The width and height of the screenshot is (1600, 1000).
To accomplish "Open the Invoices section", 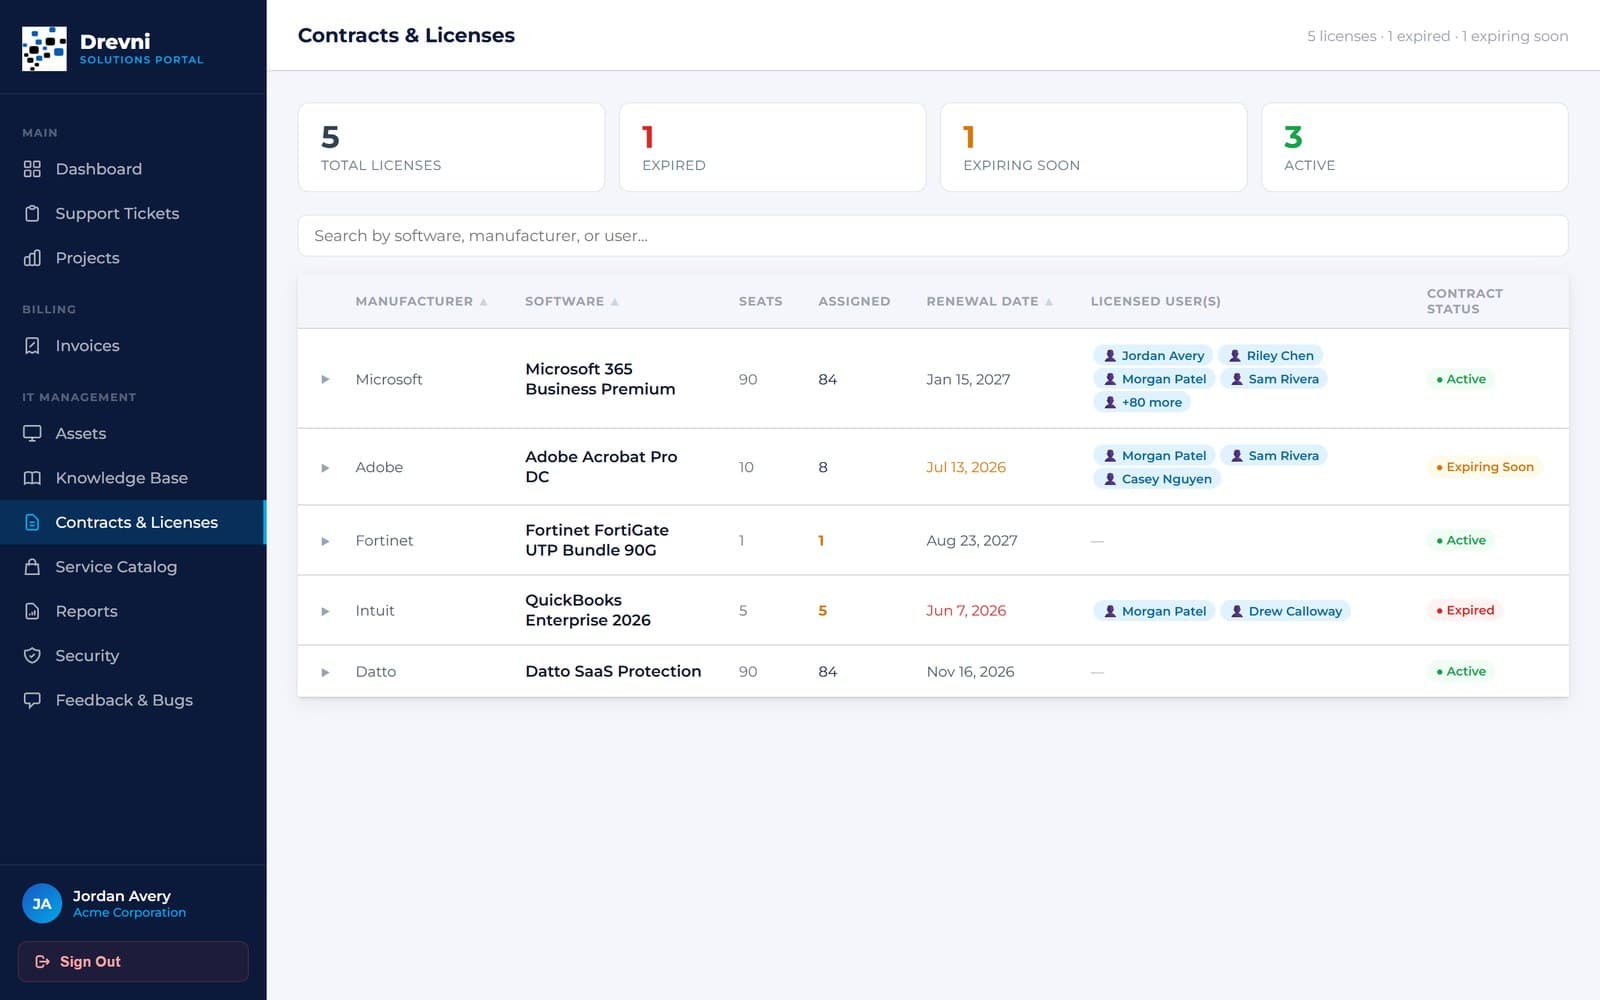I will pyautogui.click(x=133, y=346).
